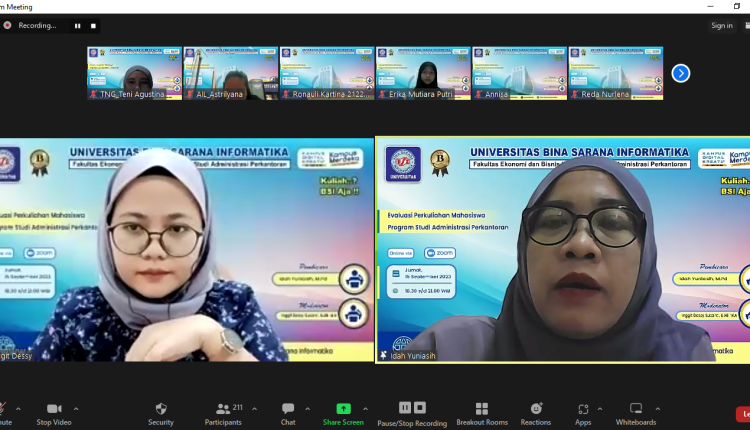Open Reactions menu

(536, 414)
